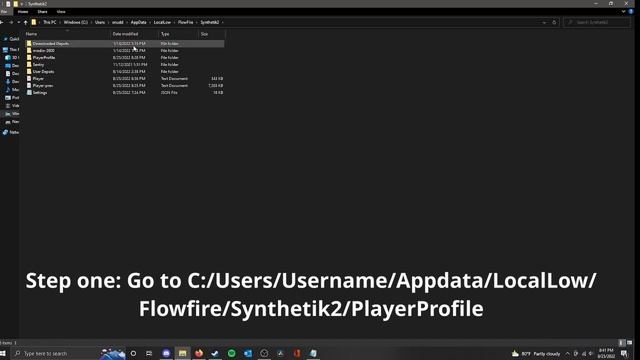Open the Windows Start menu
Image resolution: width=640 pixels, height=360 pixels.
coord(3,353)
